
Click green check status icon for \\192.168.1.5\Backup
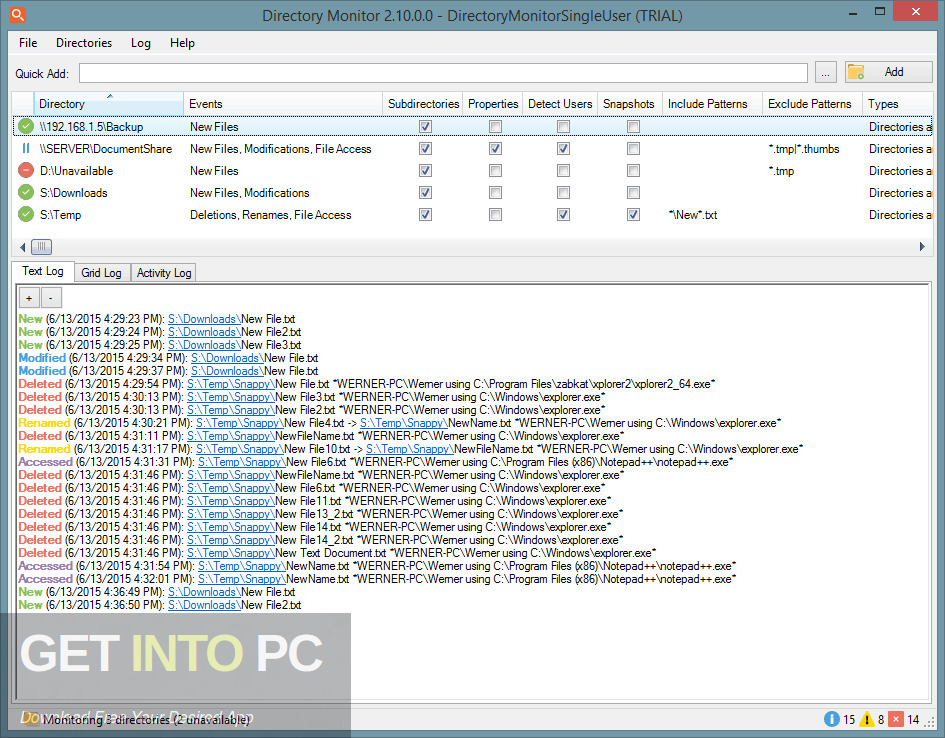coord(26,127)
